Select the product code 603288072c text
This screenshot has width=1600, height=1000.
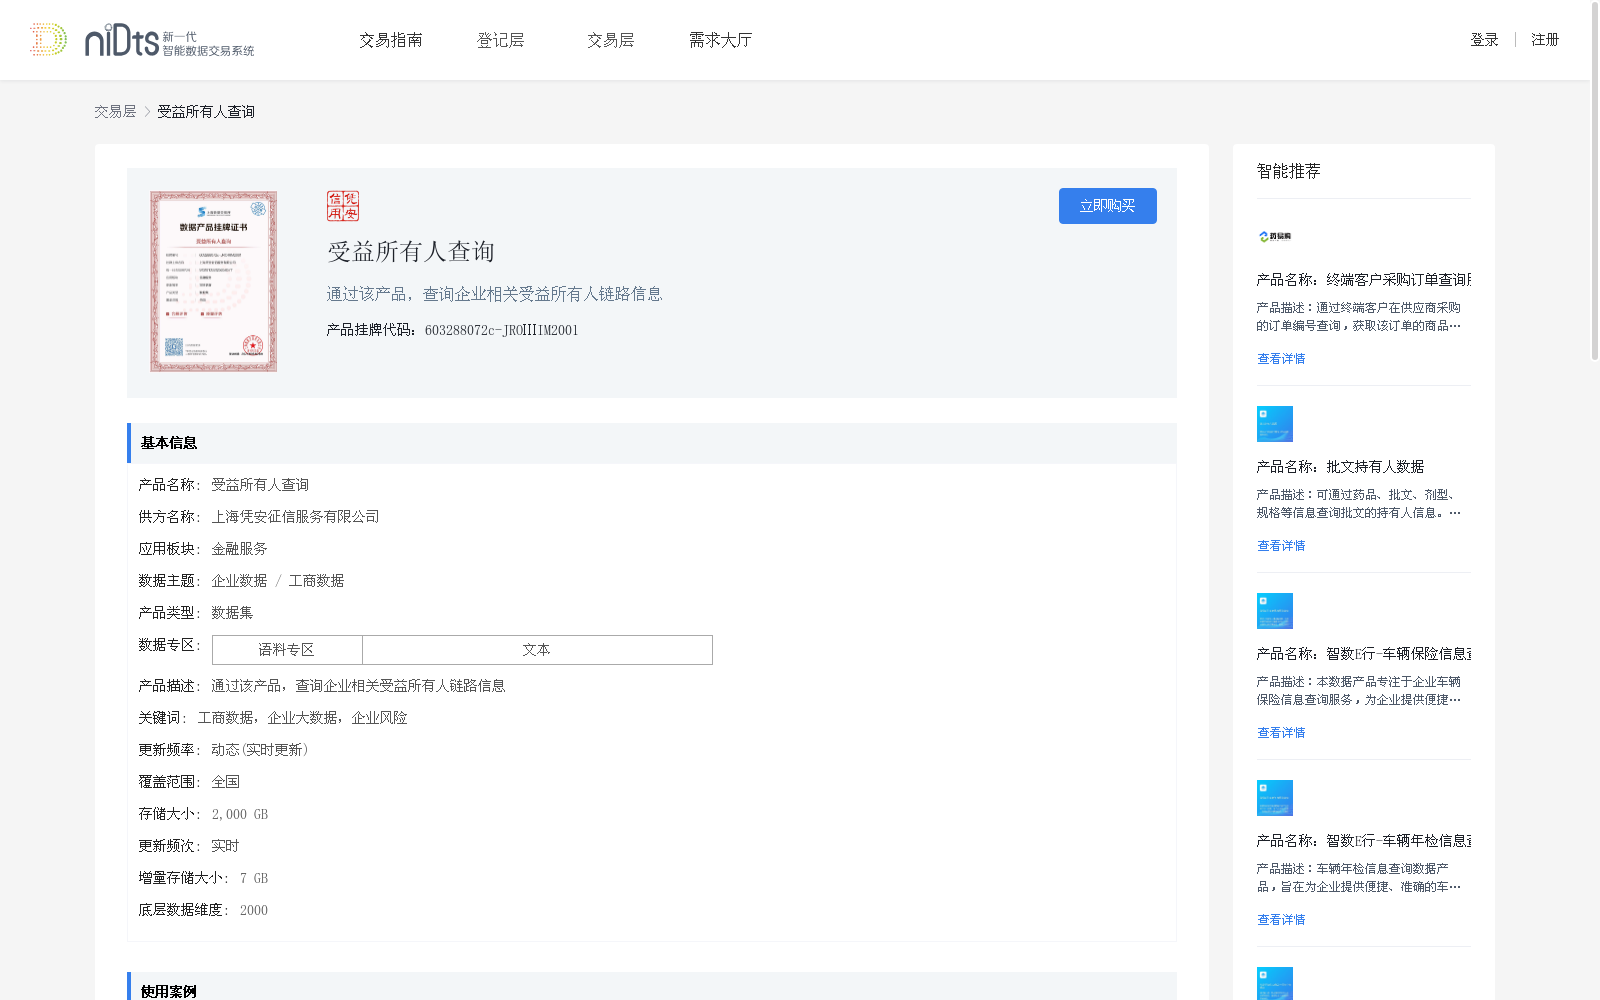(501, 330)
